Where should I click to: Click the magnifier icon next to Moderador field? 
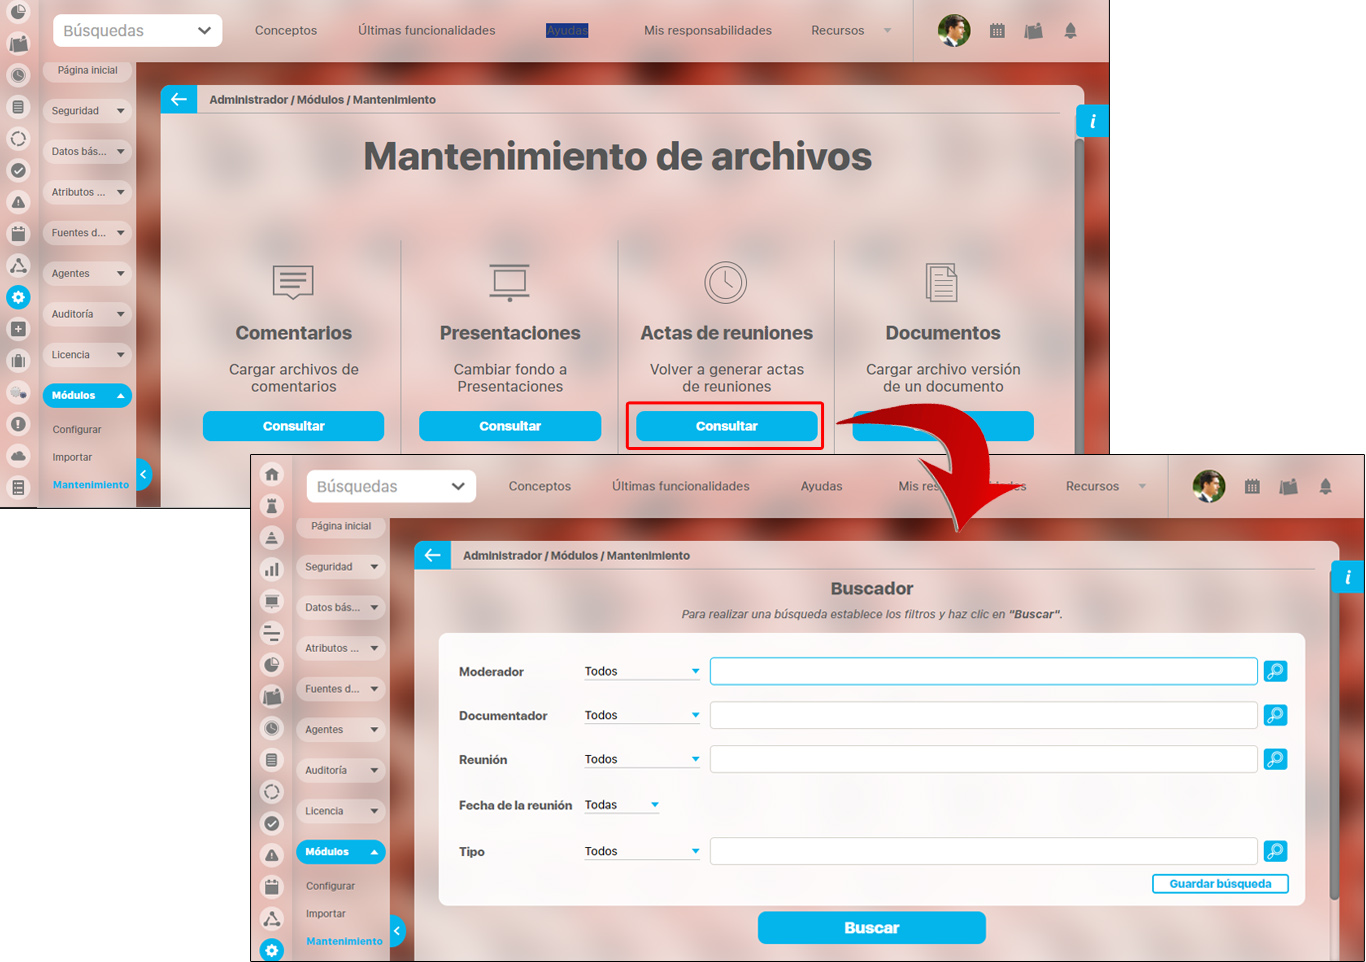point(1275,671)
